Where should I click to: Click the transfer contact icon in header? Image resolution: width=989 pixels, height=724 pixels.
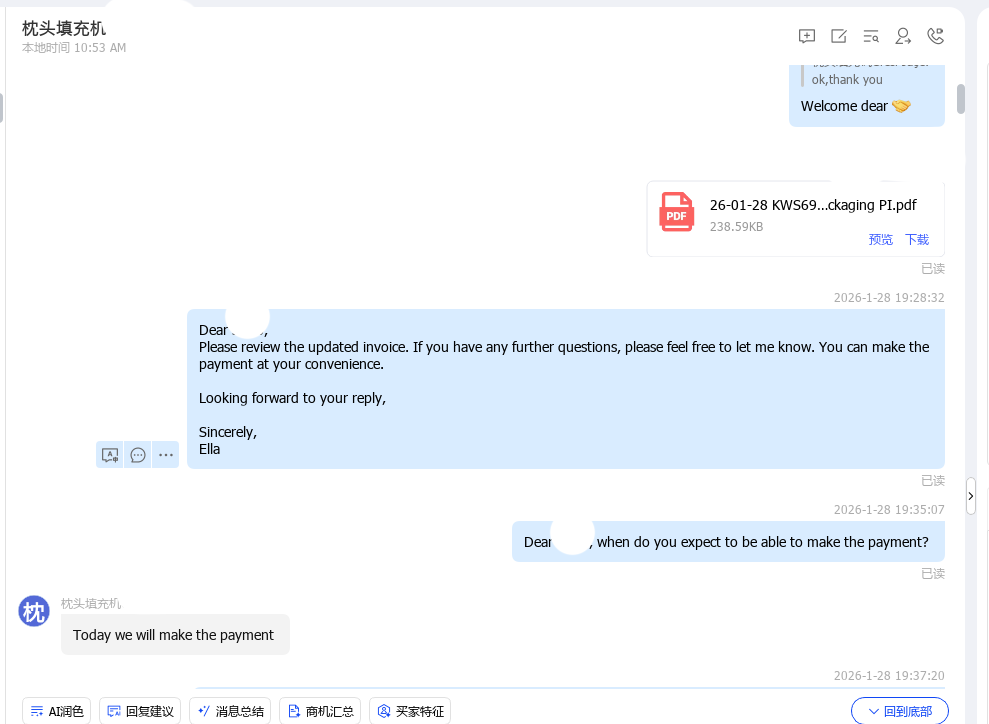(903, 37)
